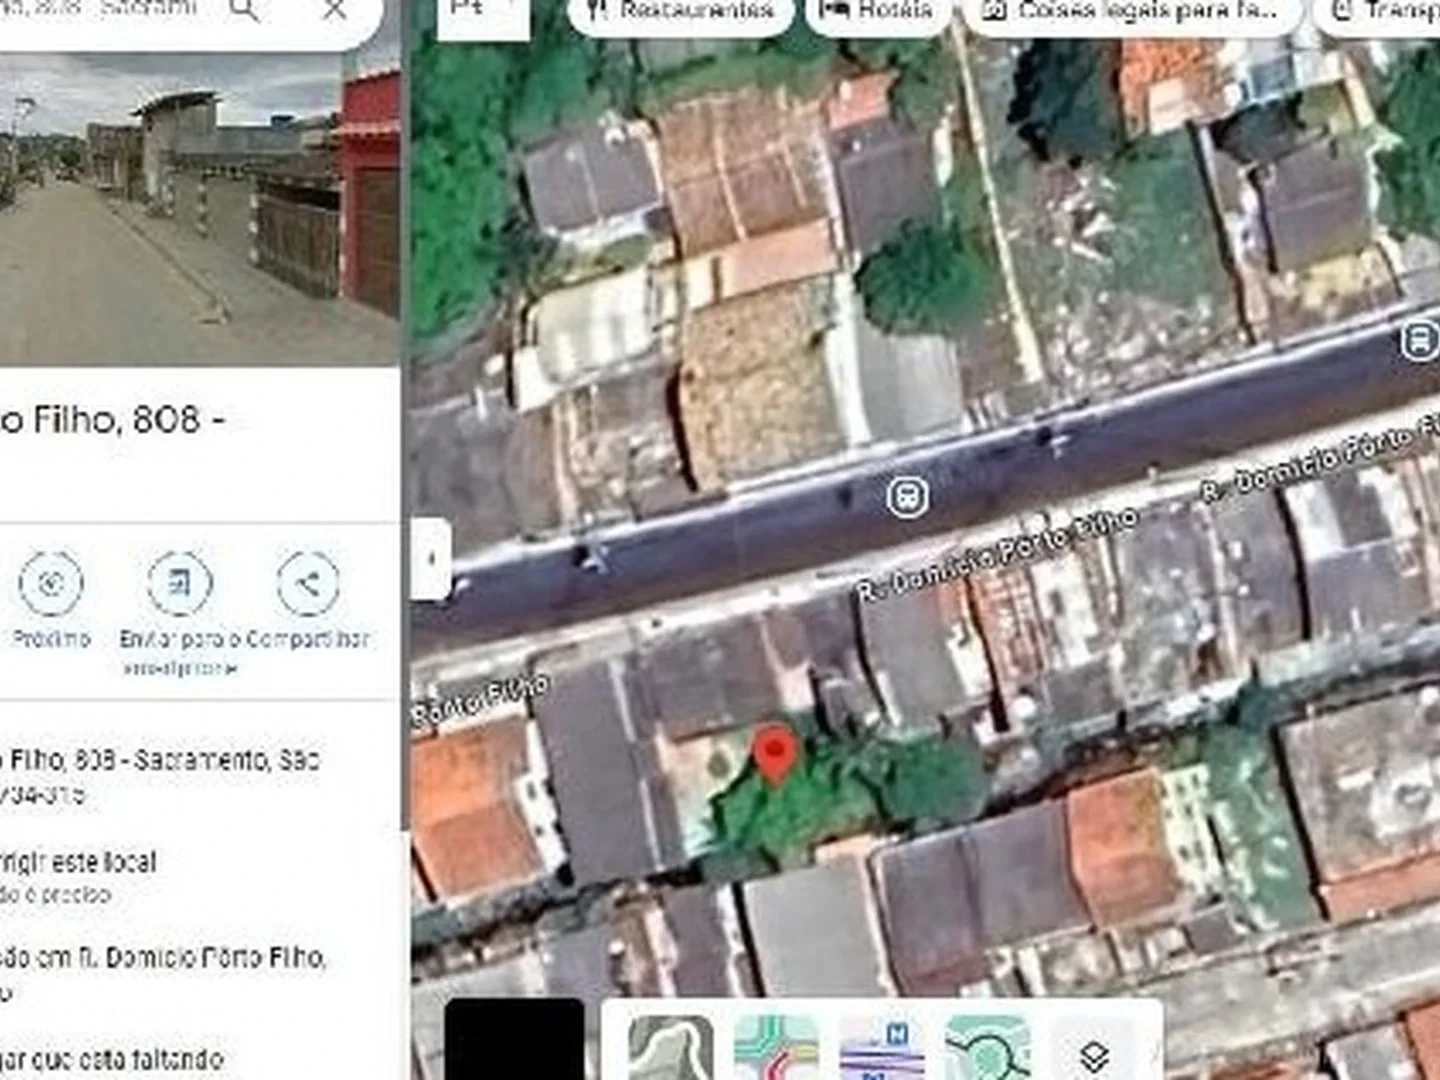Click the Compartilhar share icon
The image size is (1440, 1080).
tap(308, 583)
